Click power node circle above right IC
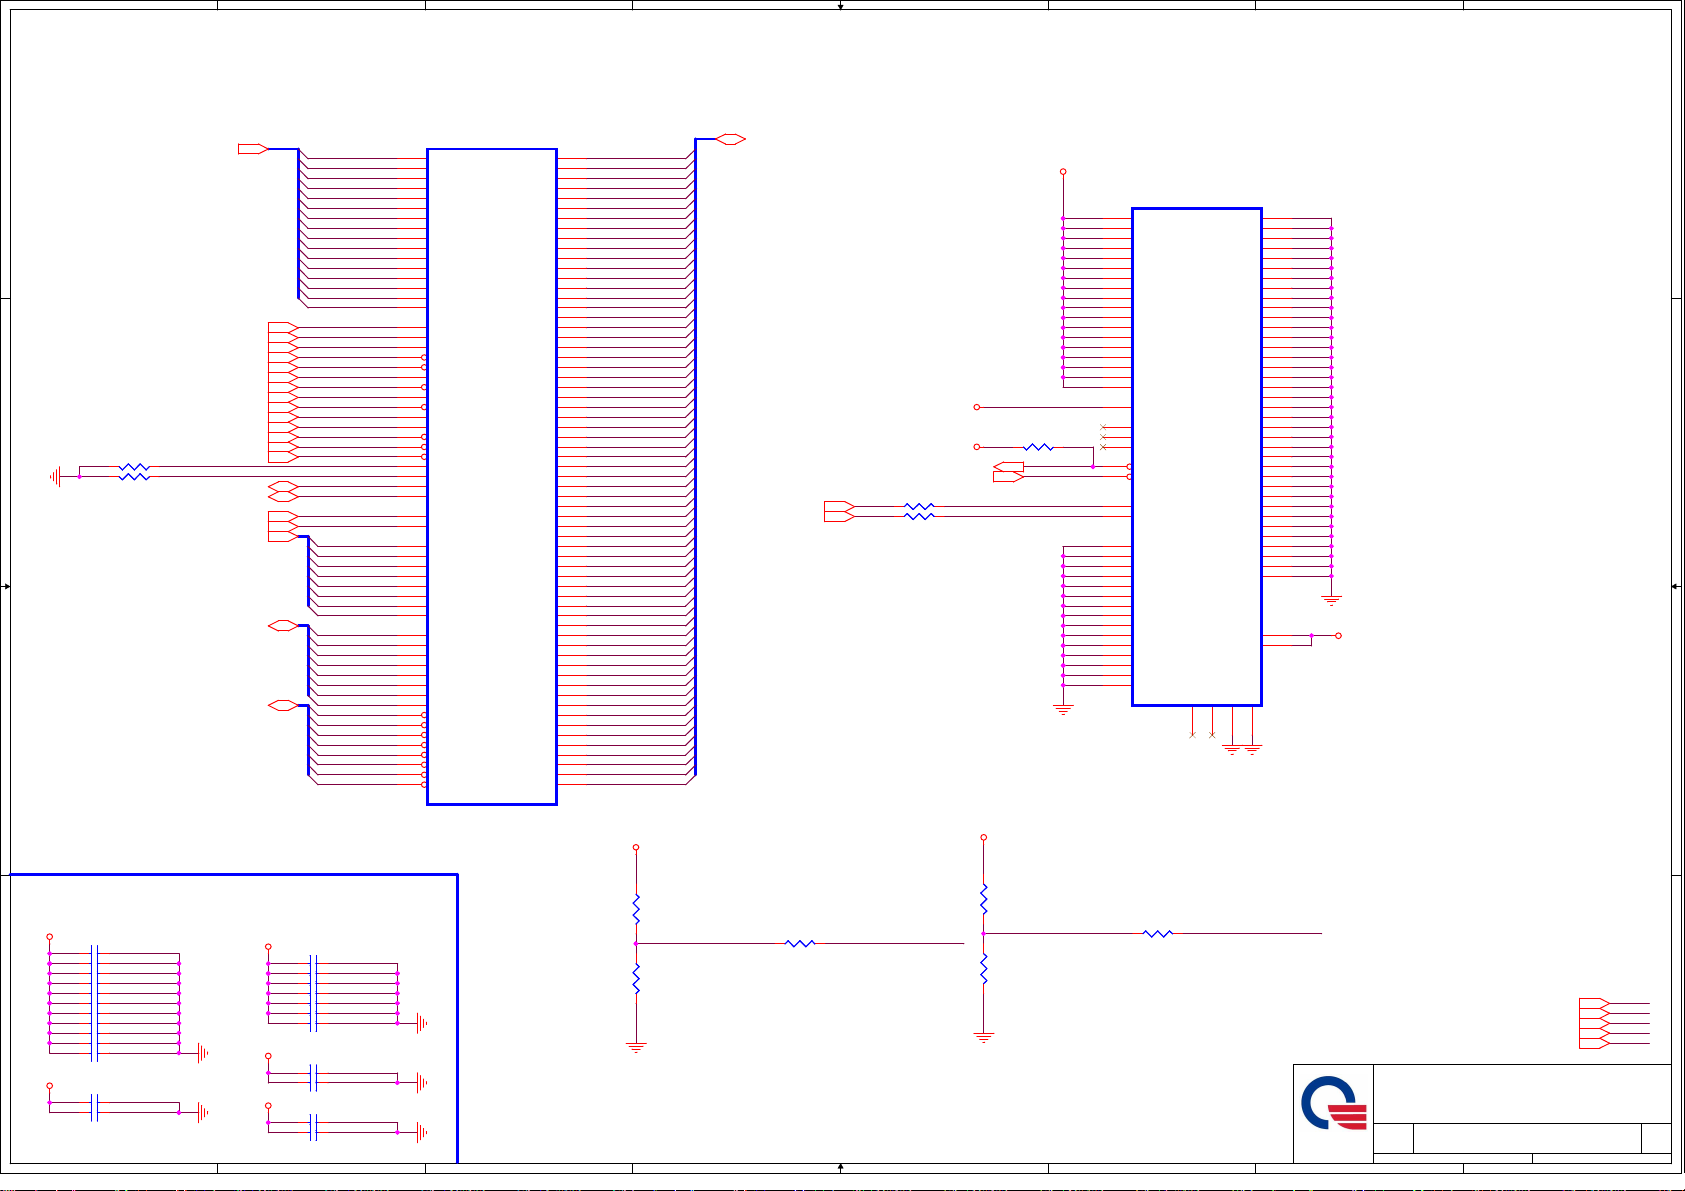 (x=1063, y=172)
